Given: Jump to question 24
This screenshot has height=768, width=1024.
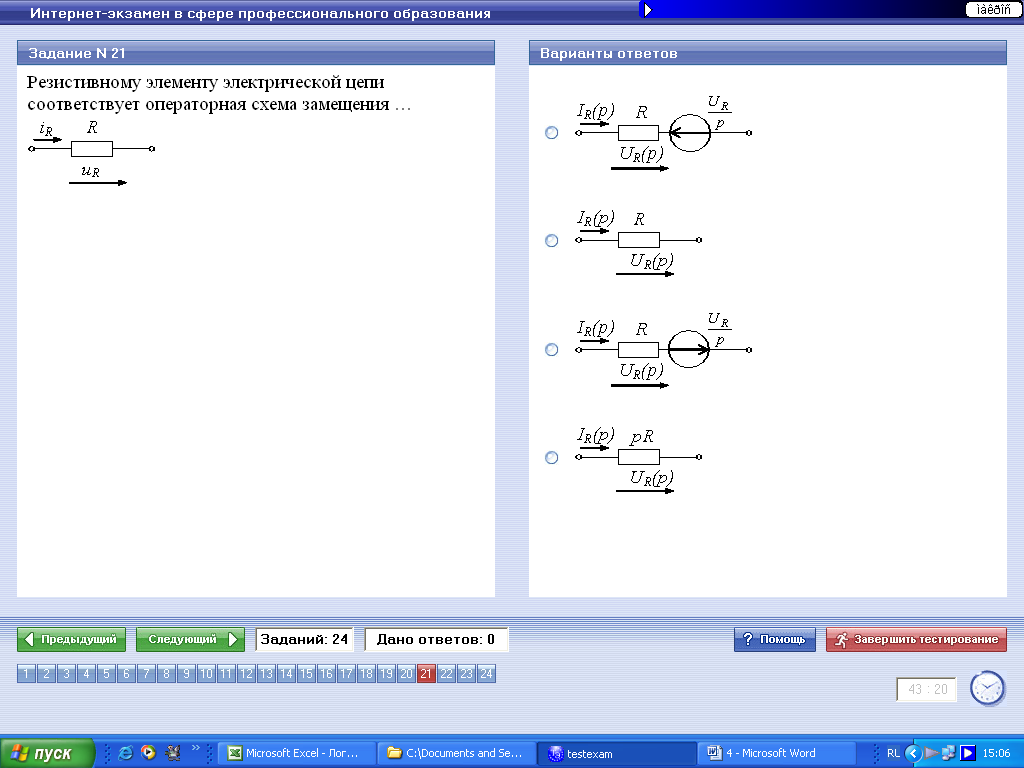Looking at the screenshot, I should [x=487, y=673].
